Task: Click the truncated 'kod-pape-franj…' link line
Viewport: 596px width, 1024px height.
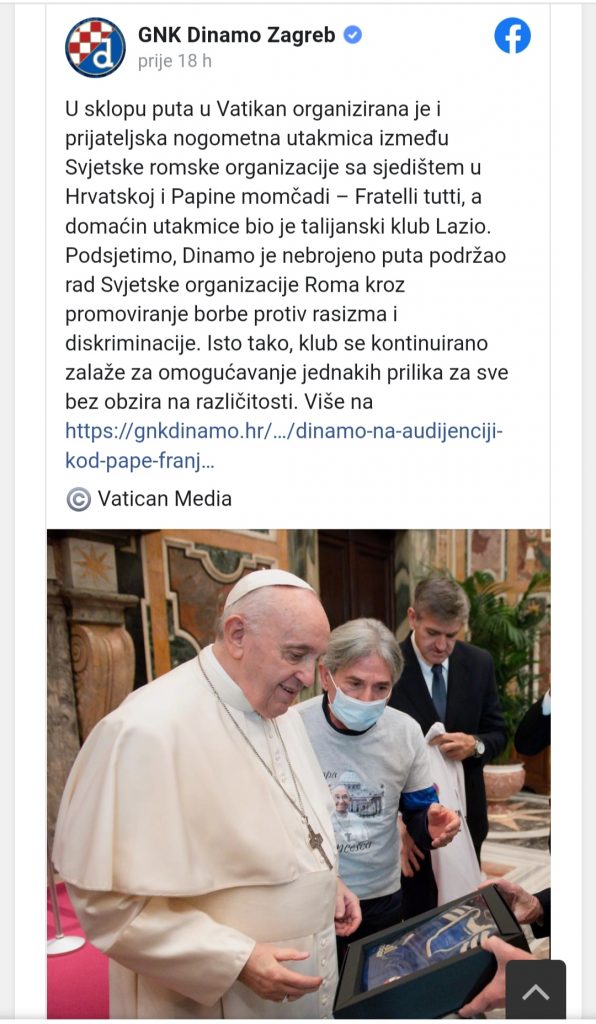Action: pyautogui.click(x=140, y=461)
